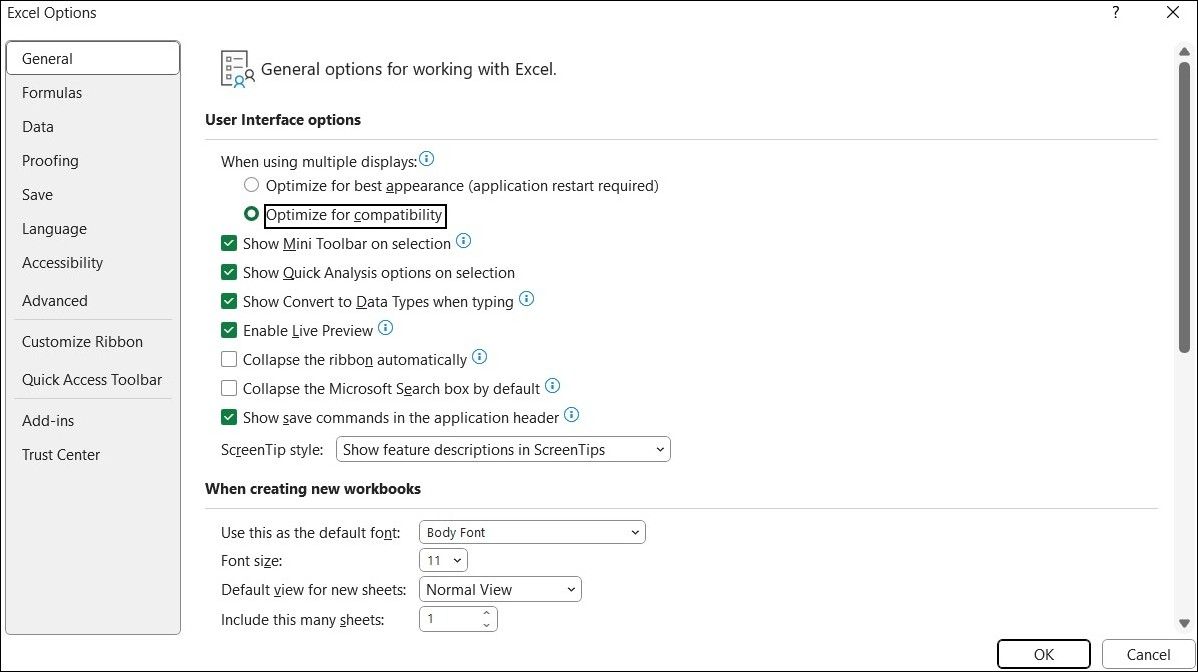This screenshot has height=672, width=1198.
Task: Enable Collapse the ribbon automatically
Action: (229, 359)
